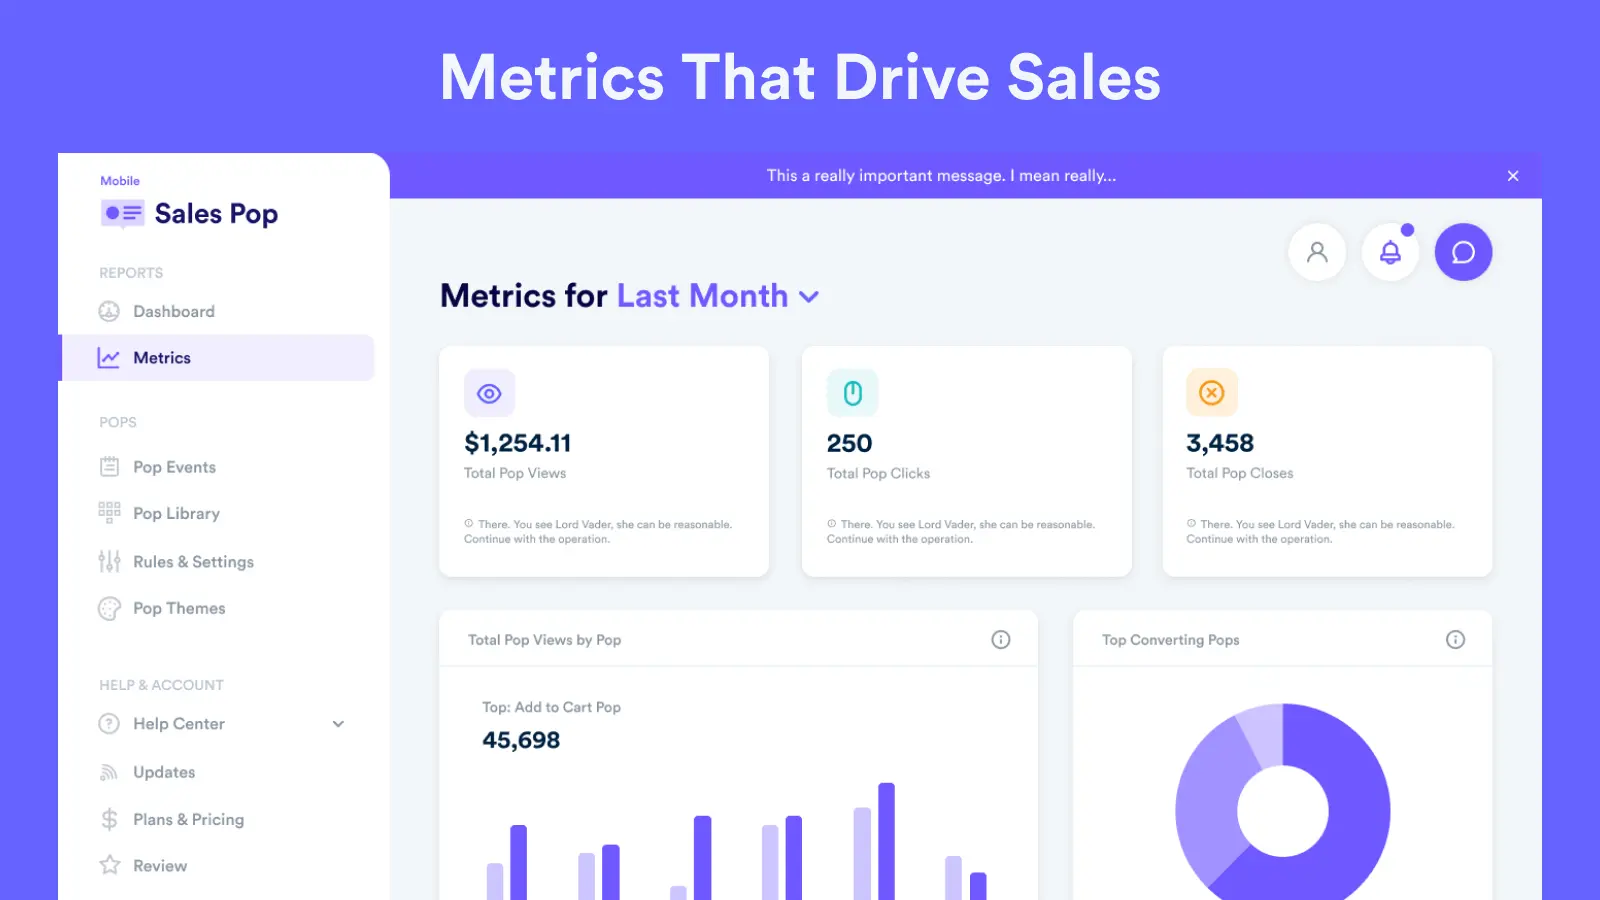Click the Sales Pop logo icon
Image resolution: width=1600 pixels, height=900 pixels.
pos(123,213)
